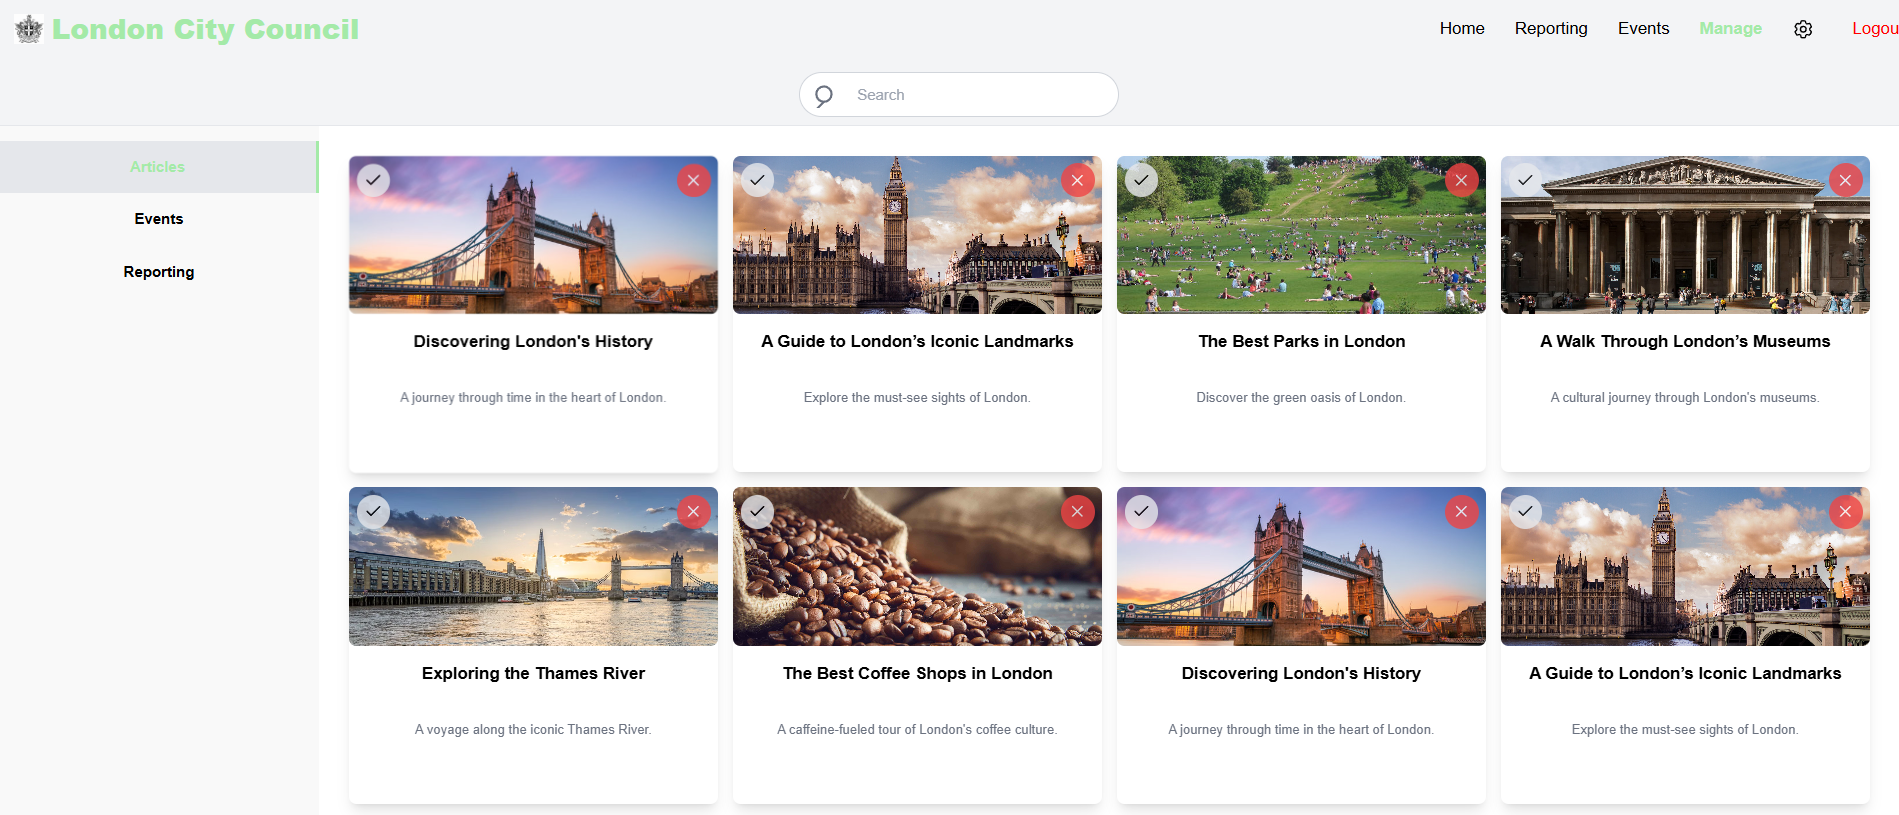The width and height of the screenshot is (1899, 815).
Task: Delete The Best Parks in London card
Action: [1462, 180]
